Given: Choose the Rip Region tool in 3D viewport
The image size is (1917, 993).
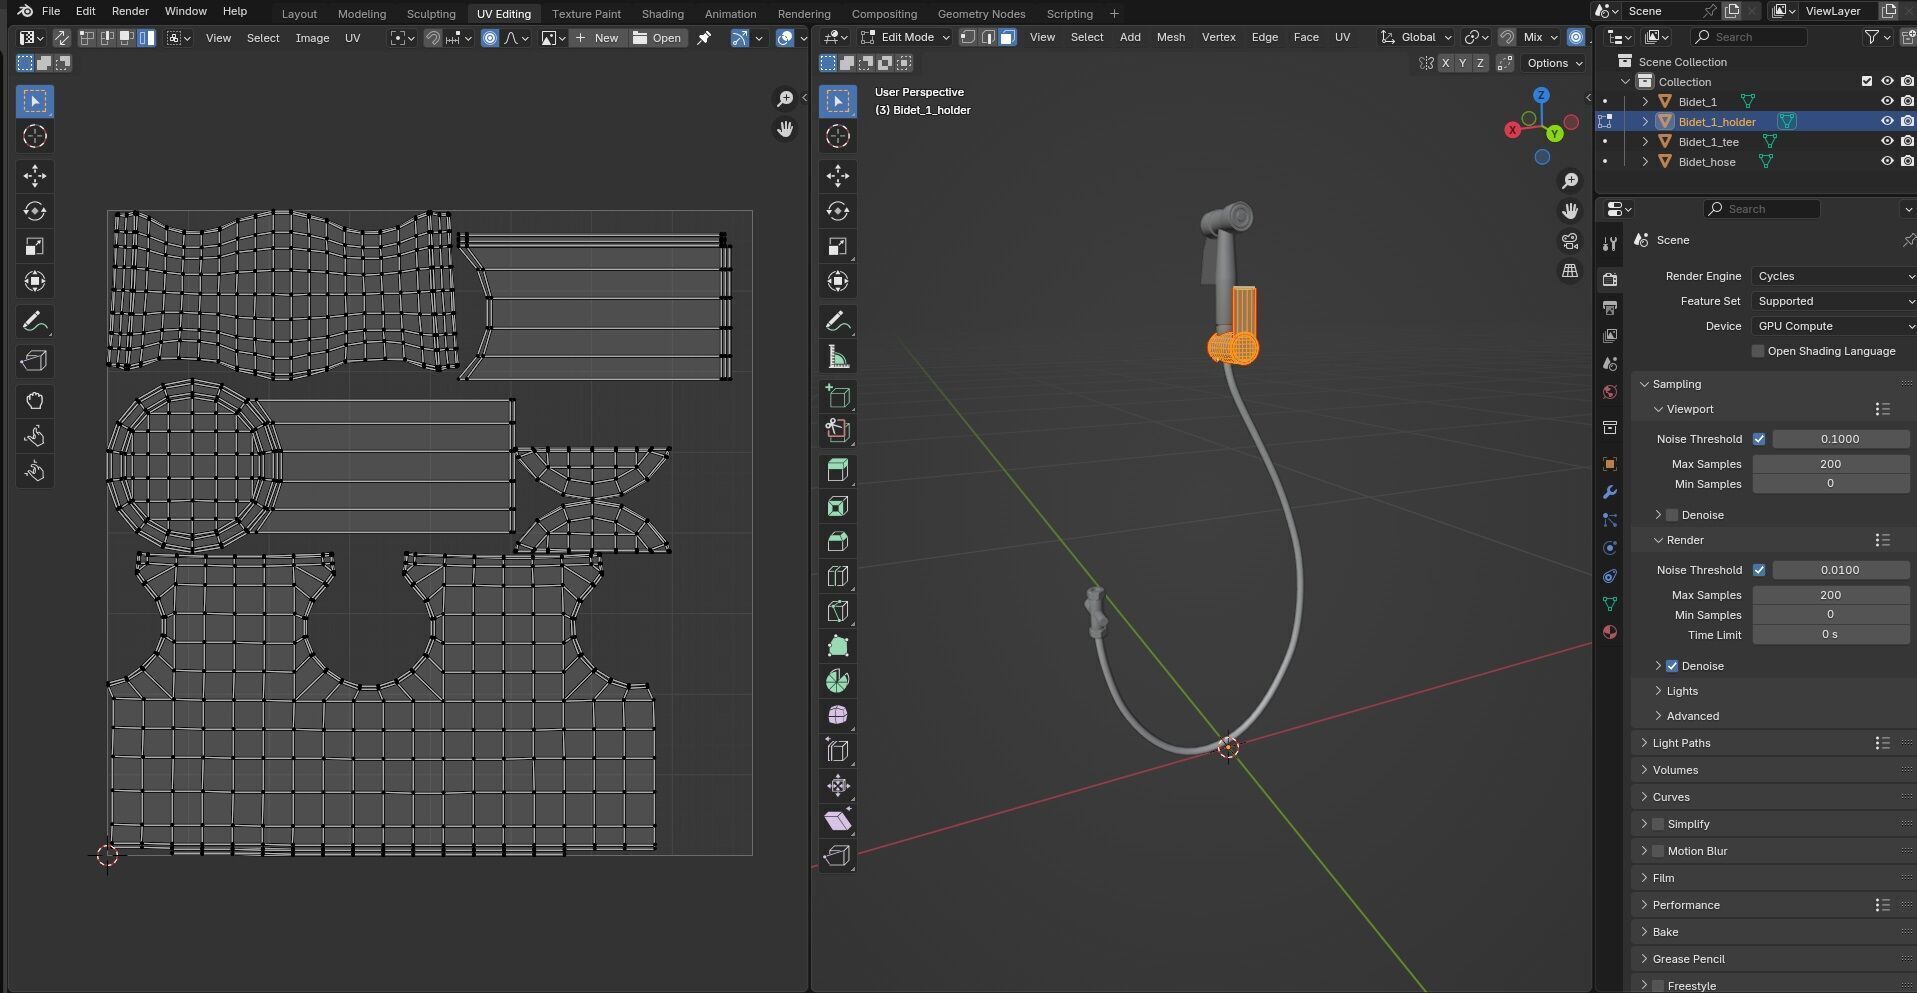Looking at the screenshot, I should tap(838, 855).
